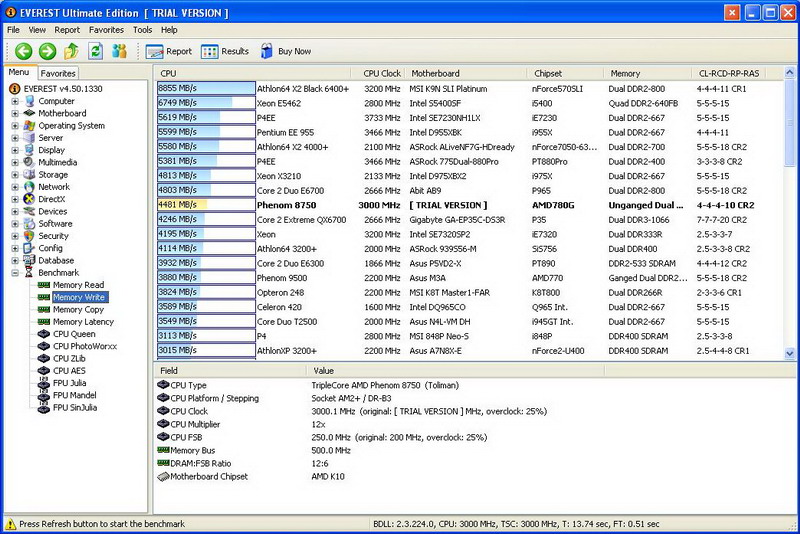Expand the Computer tree node

pos(15,101)
